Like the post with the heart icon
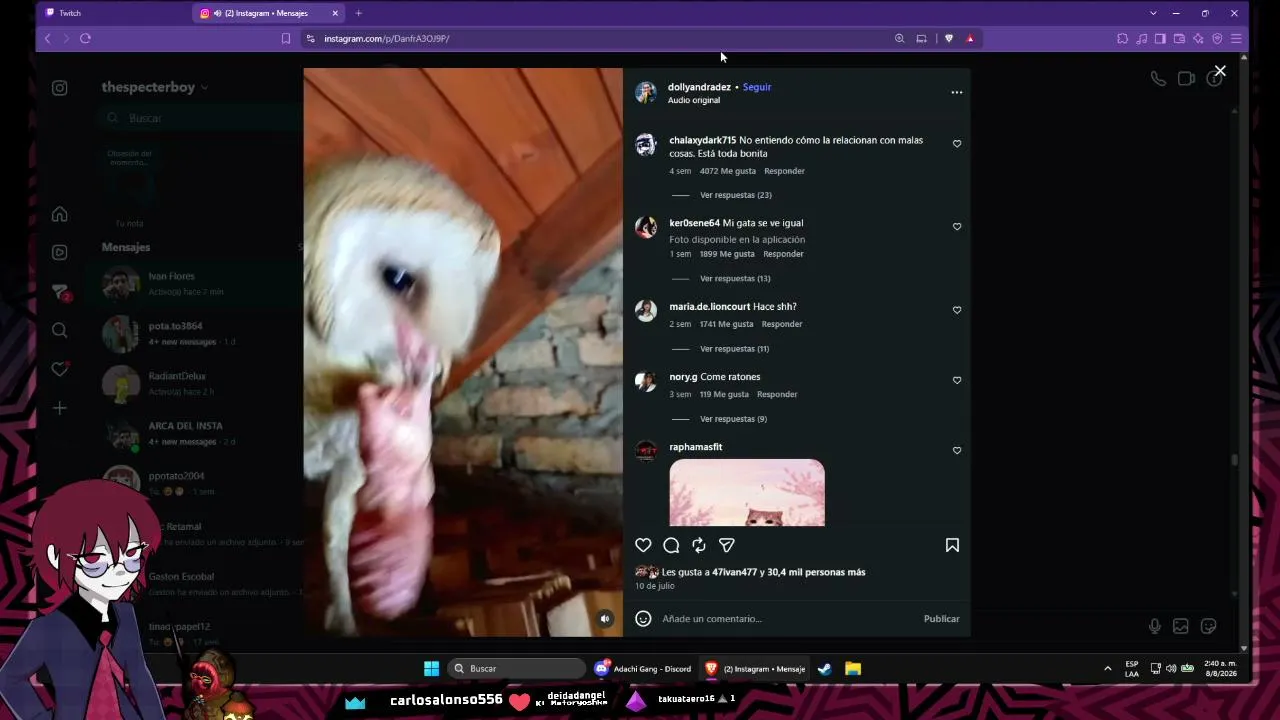The height and width of the screenshot is (720, 1280). pos(643,545)
